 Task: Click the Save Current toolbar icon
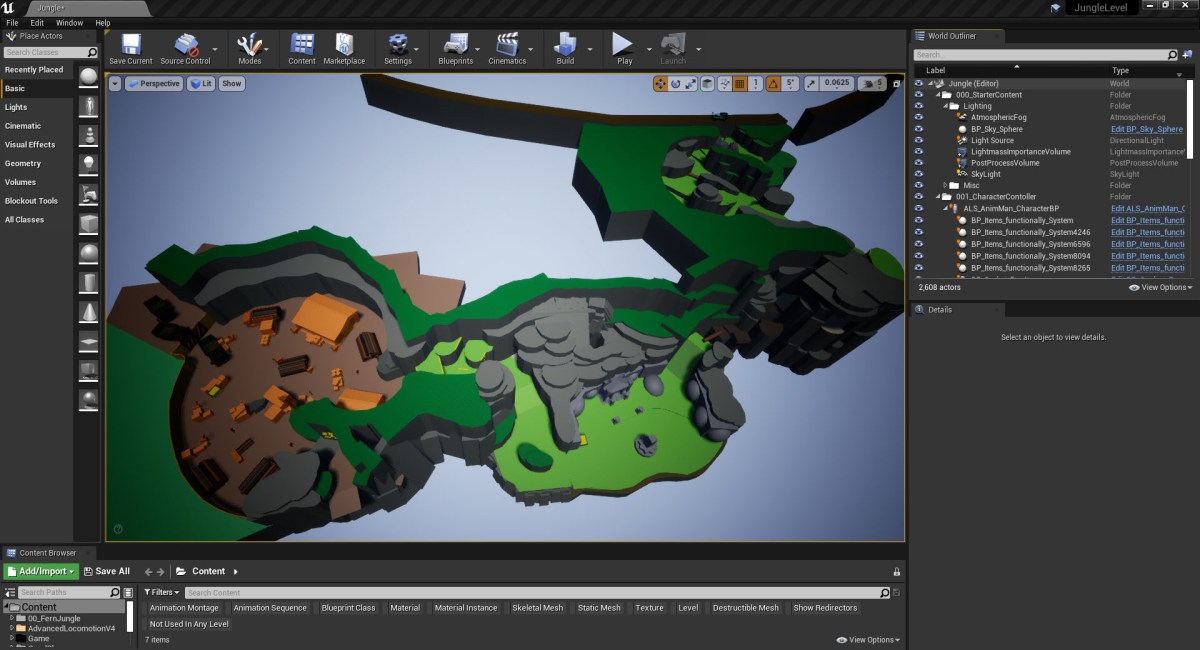click(x=130, y=46)
